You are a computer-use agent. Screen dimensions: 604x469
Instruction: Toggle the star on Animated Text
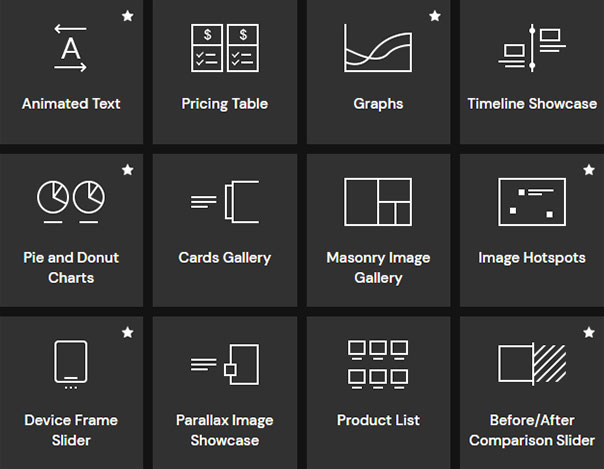127,17
